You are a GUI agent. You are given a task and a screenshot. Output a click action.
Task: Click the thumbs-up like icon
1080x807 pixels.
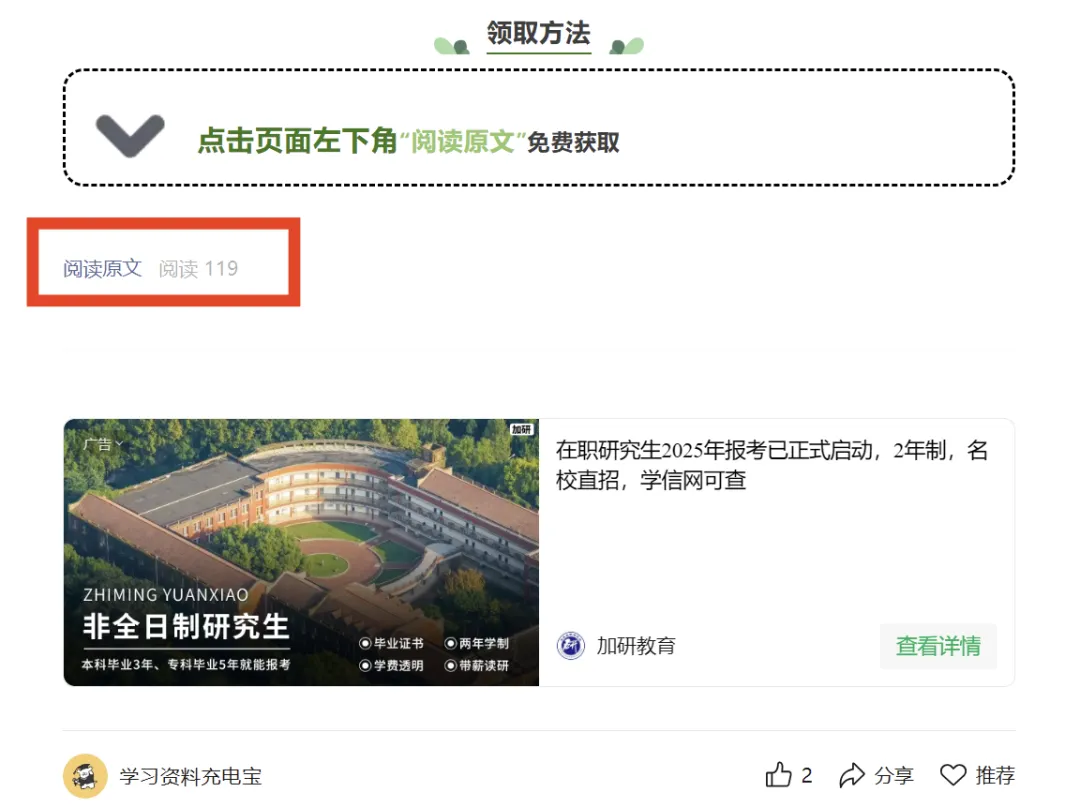coord(778,775)
